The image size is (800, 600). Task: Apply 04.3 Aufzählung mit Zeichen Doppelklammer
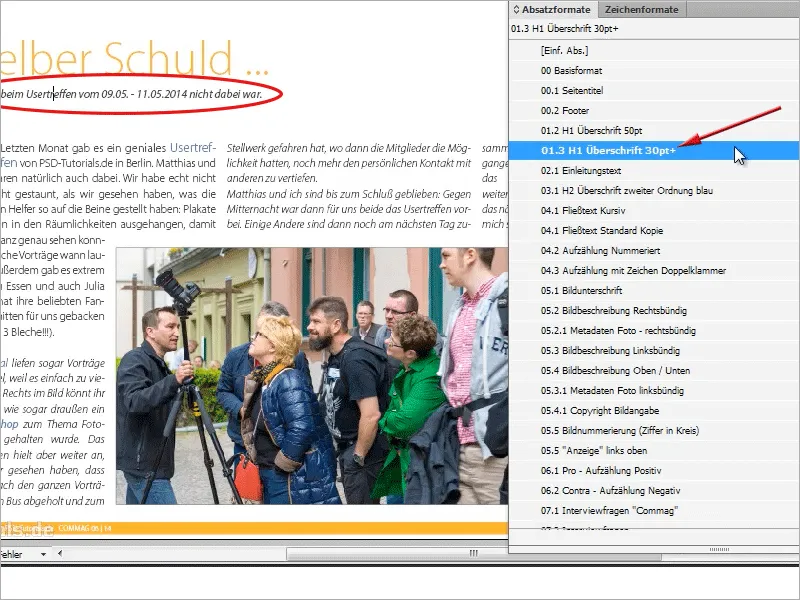[654, 270]
